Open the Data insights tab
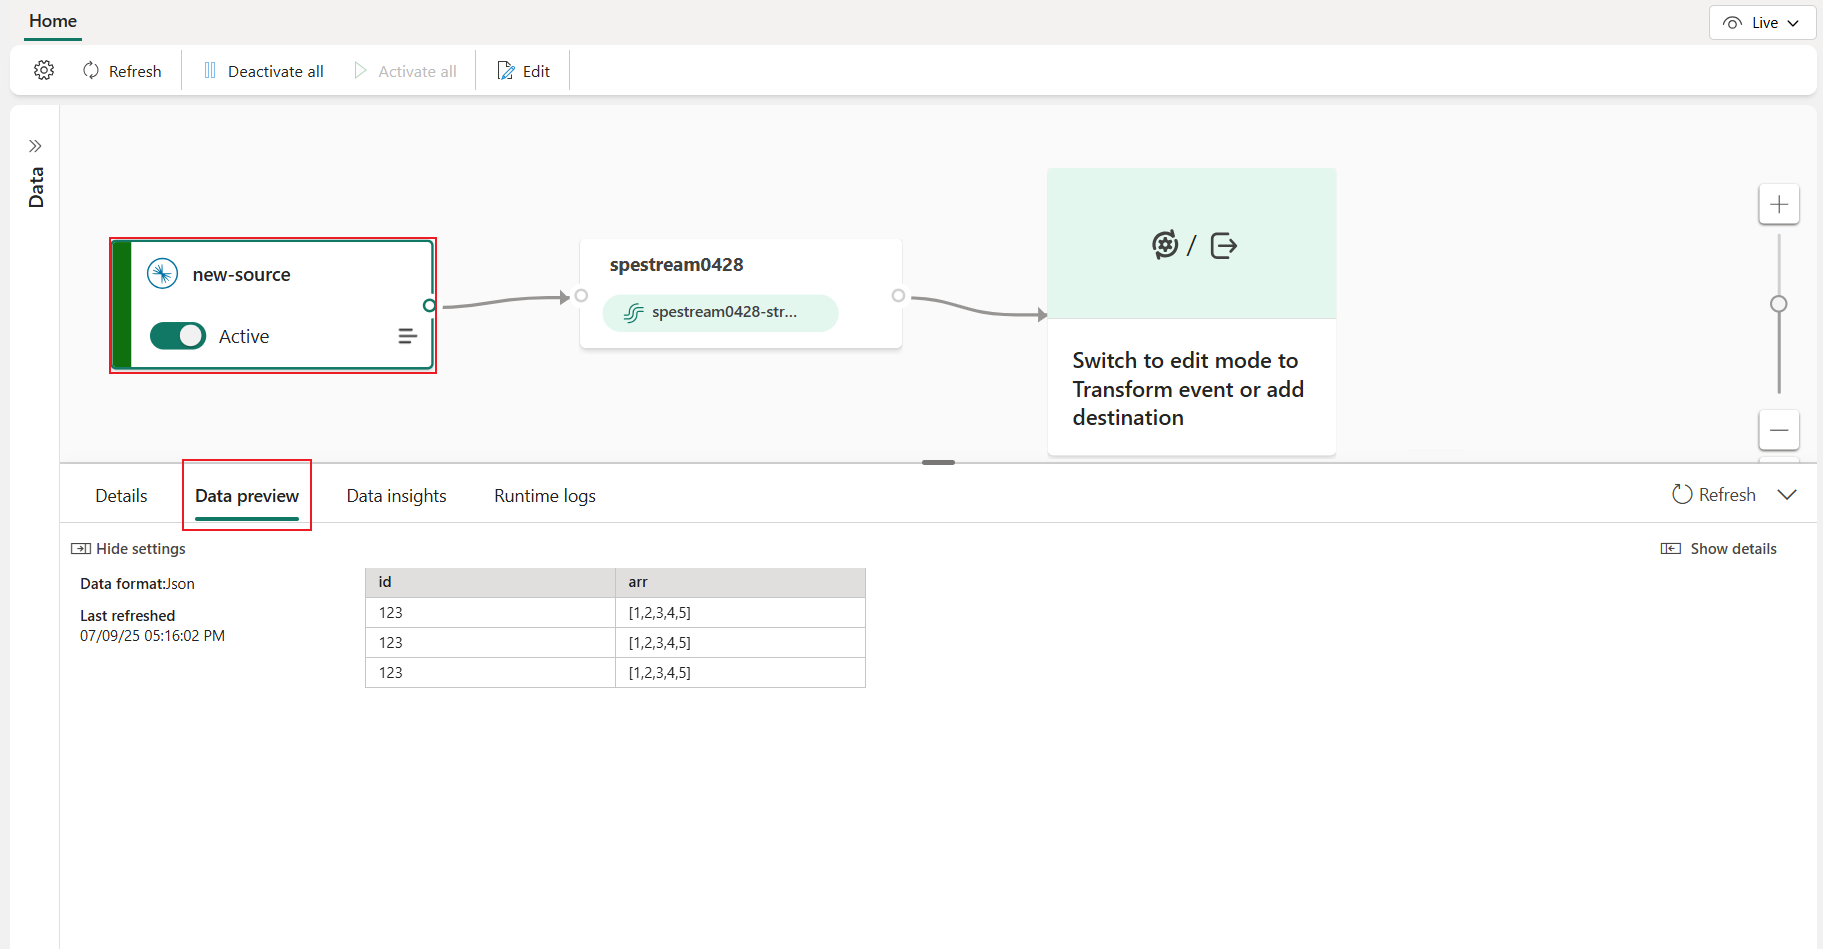The image size is (1823, 949). click(396, 496)
